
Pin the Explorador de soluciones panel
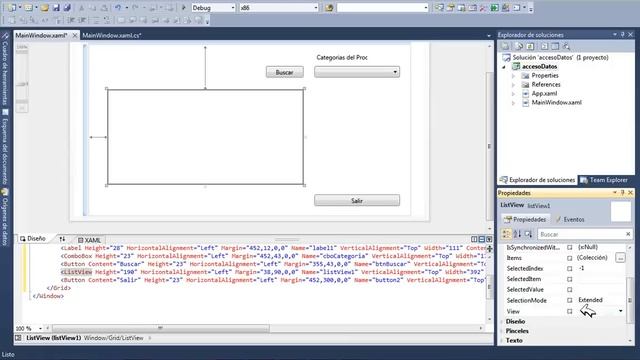point(623,35)
